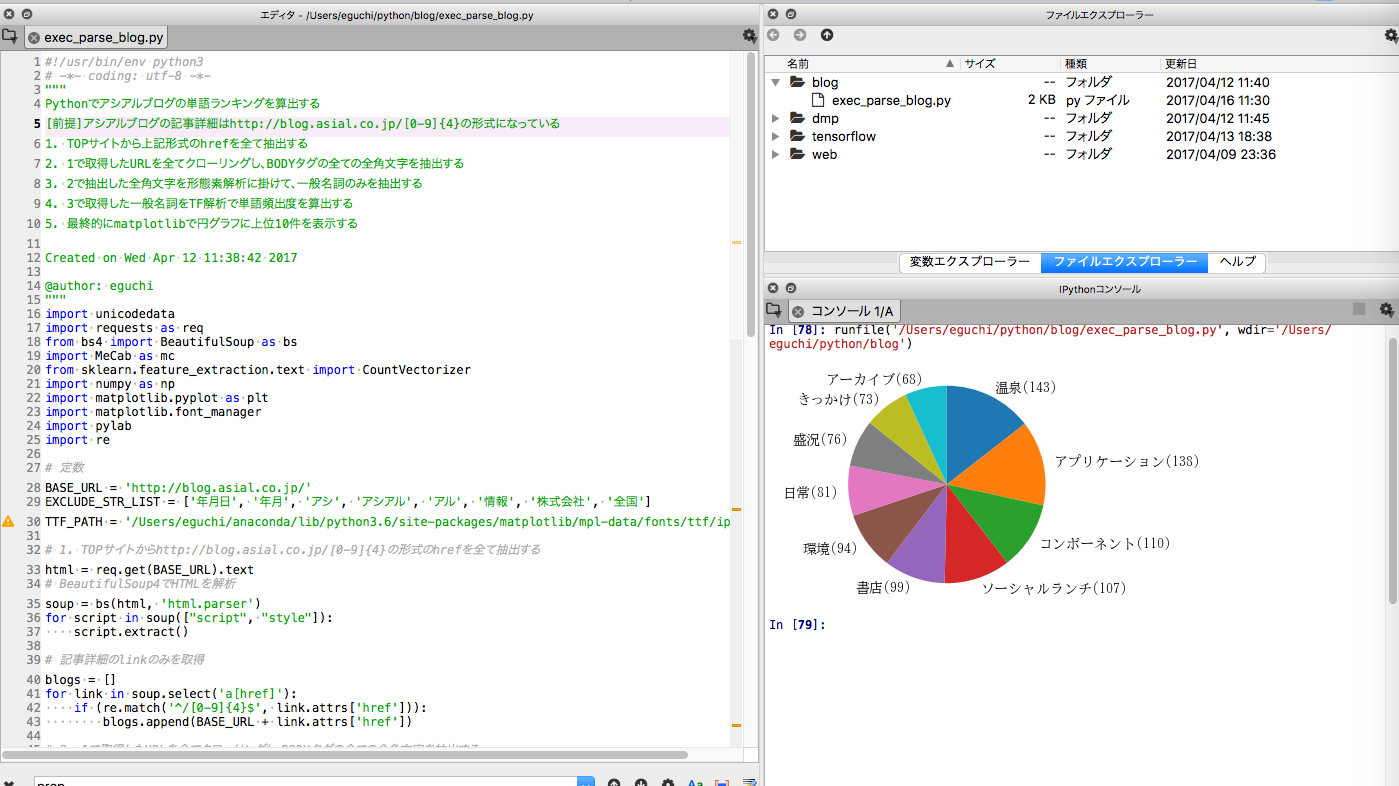Expand the tensorflow folder
Viewport: 1399px width, 786px height.
[776, 137]
